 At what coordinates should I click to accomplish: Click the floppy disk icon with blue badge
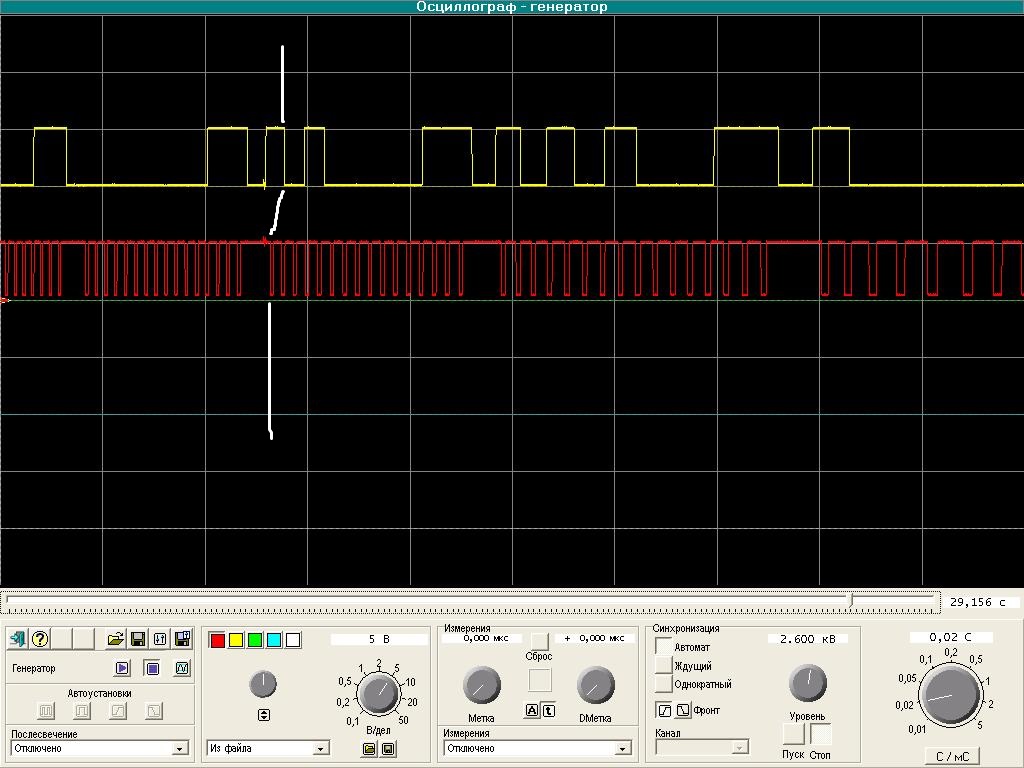(x=183, y=639)
